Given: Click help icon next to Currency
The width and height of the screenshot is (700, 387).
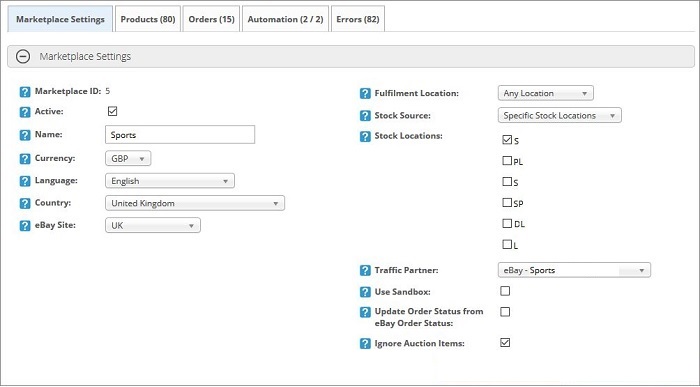Looking at the screenshot, I should coord(25,158).
